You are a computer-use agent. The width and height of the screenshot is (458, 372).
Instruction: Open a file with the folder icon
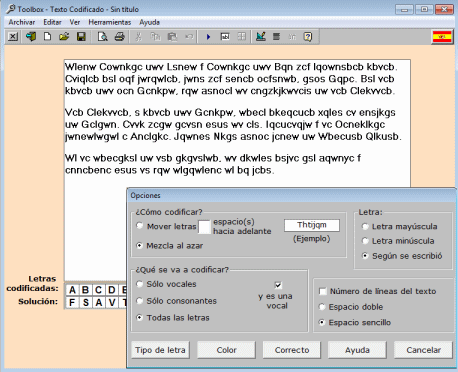point(64,36)
